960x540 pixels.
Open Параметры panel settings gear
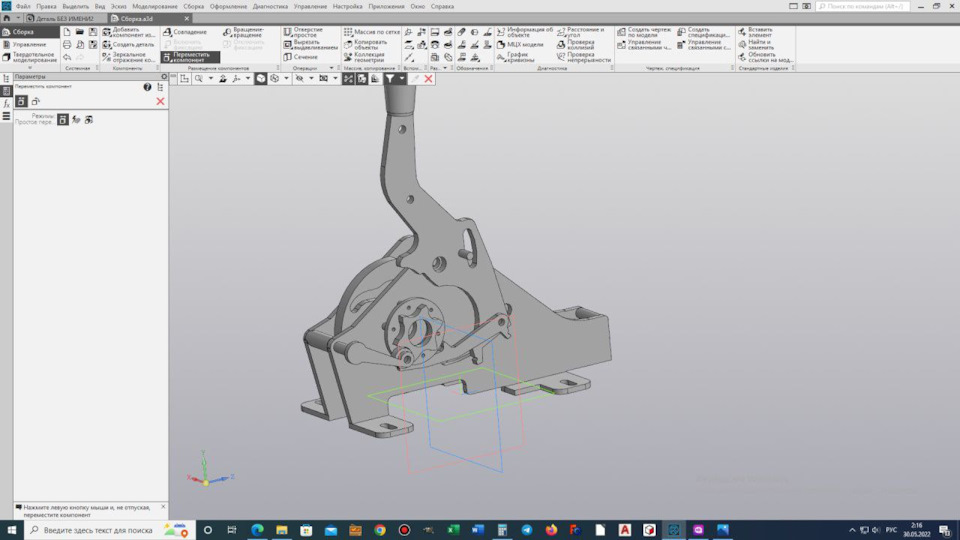pyautogui.click(x=164, y=77)
